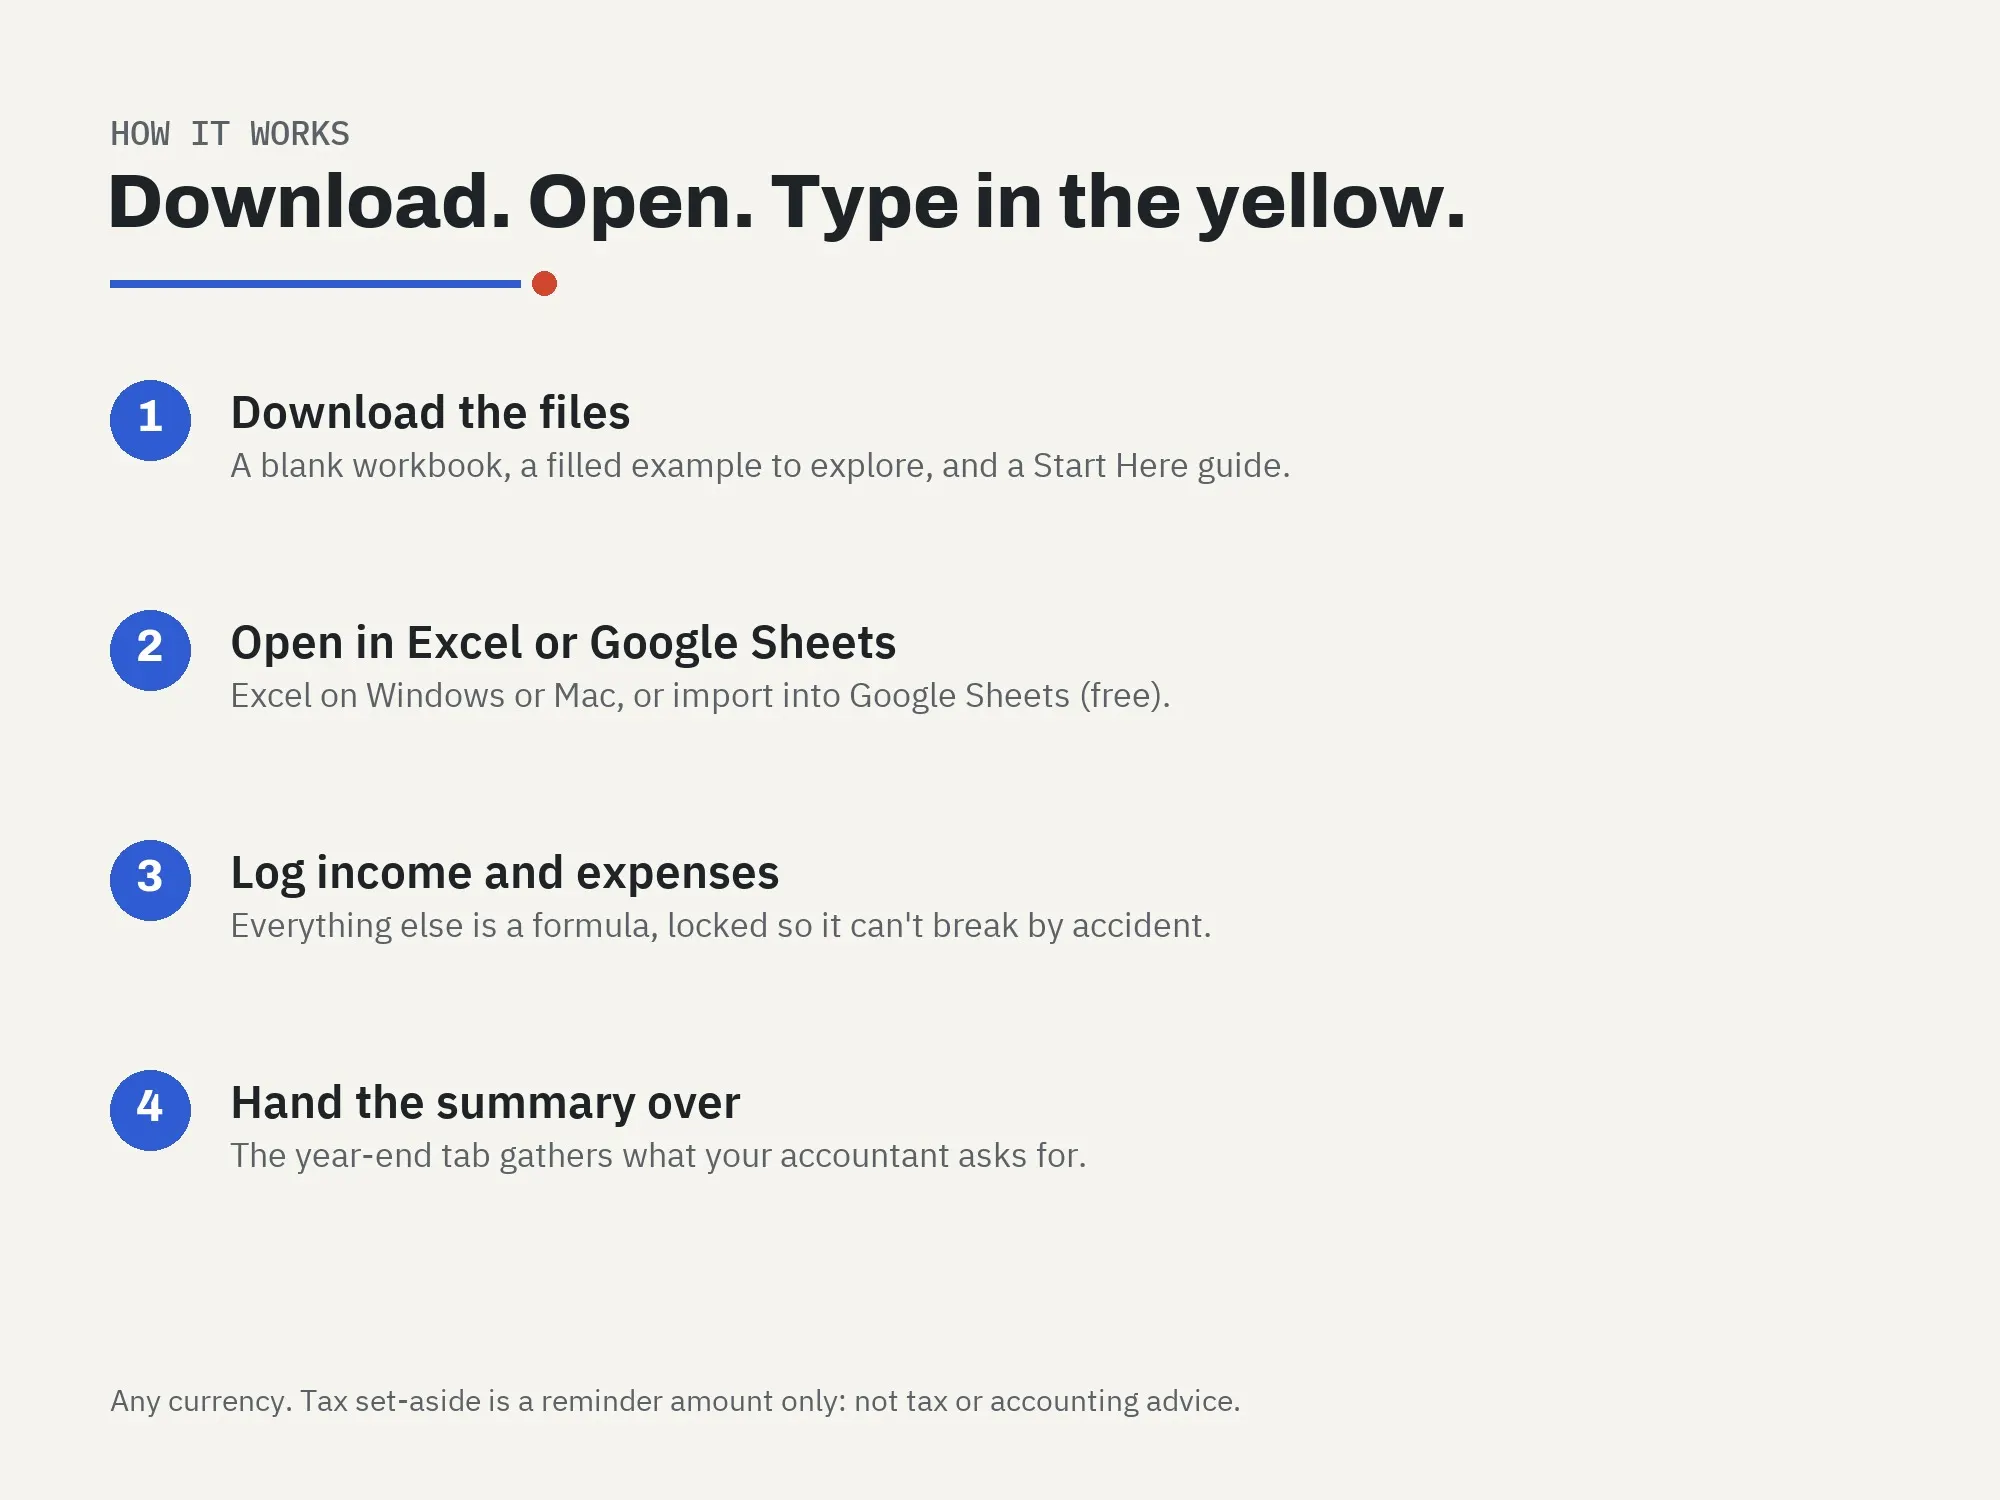Click 'Start Here guide' in step one

tap(1158, 466)
